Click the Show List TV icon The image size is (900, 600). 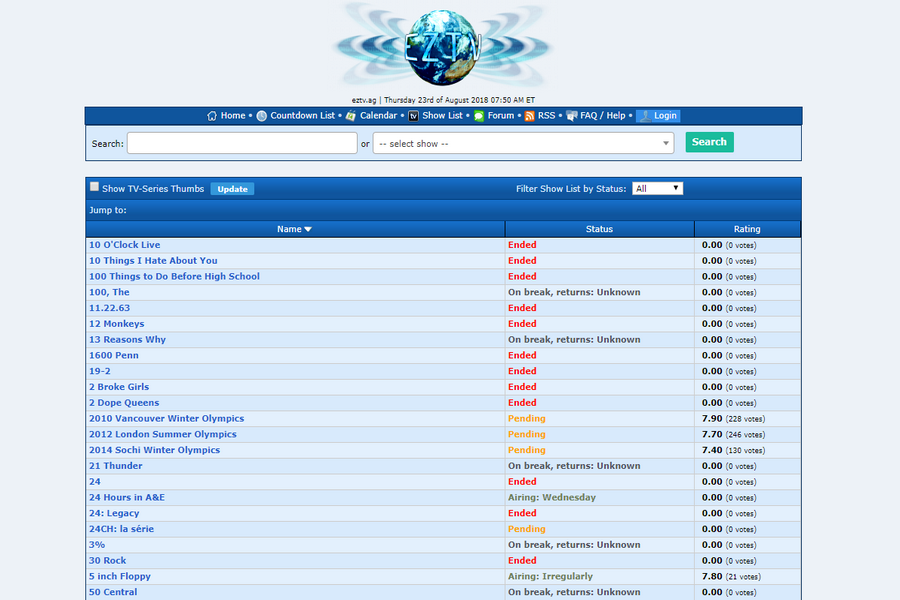click(413, 116)
